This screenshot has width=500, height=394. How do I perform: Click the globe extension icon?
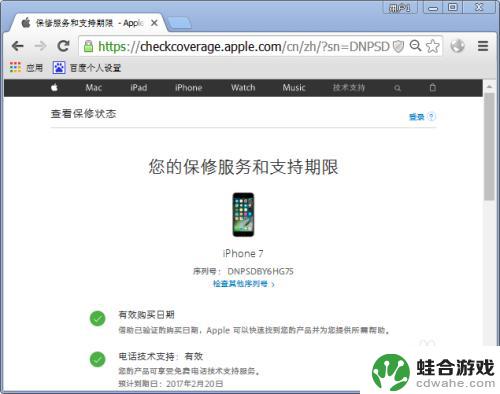coord(457,46)
